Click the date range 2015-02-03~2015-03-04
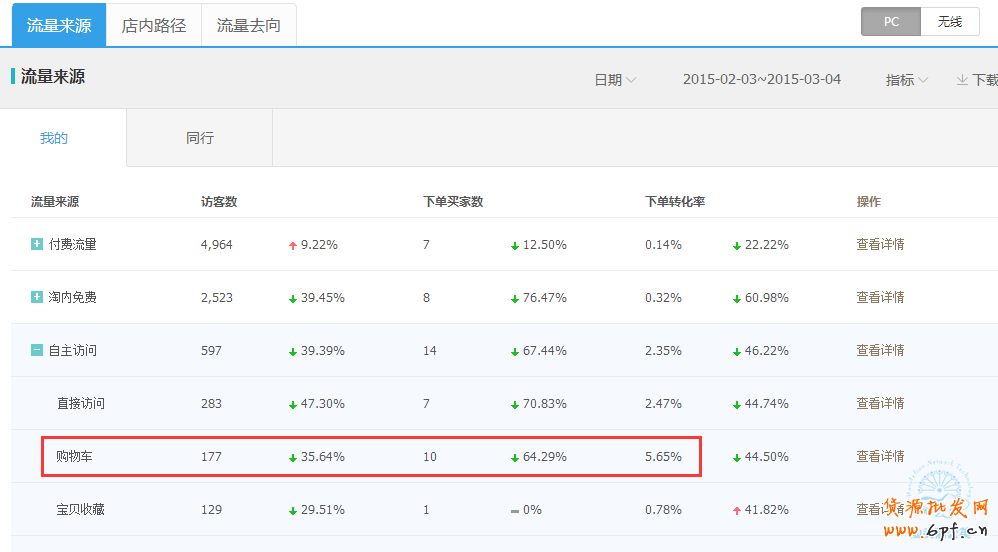Image resolution: width=998 pixels, height=552 pixels. tap(761, 80)
